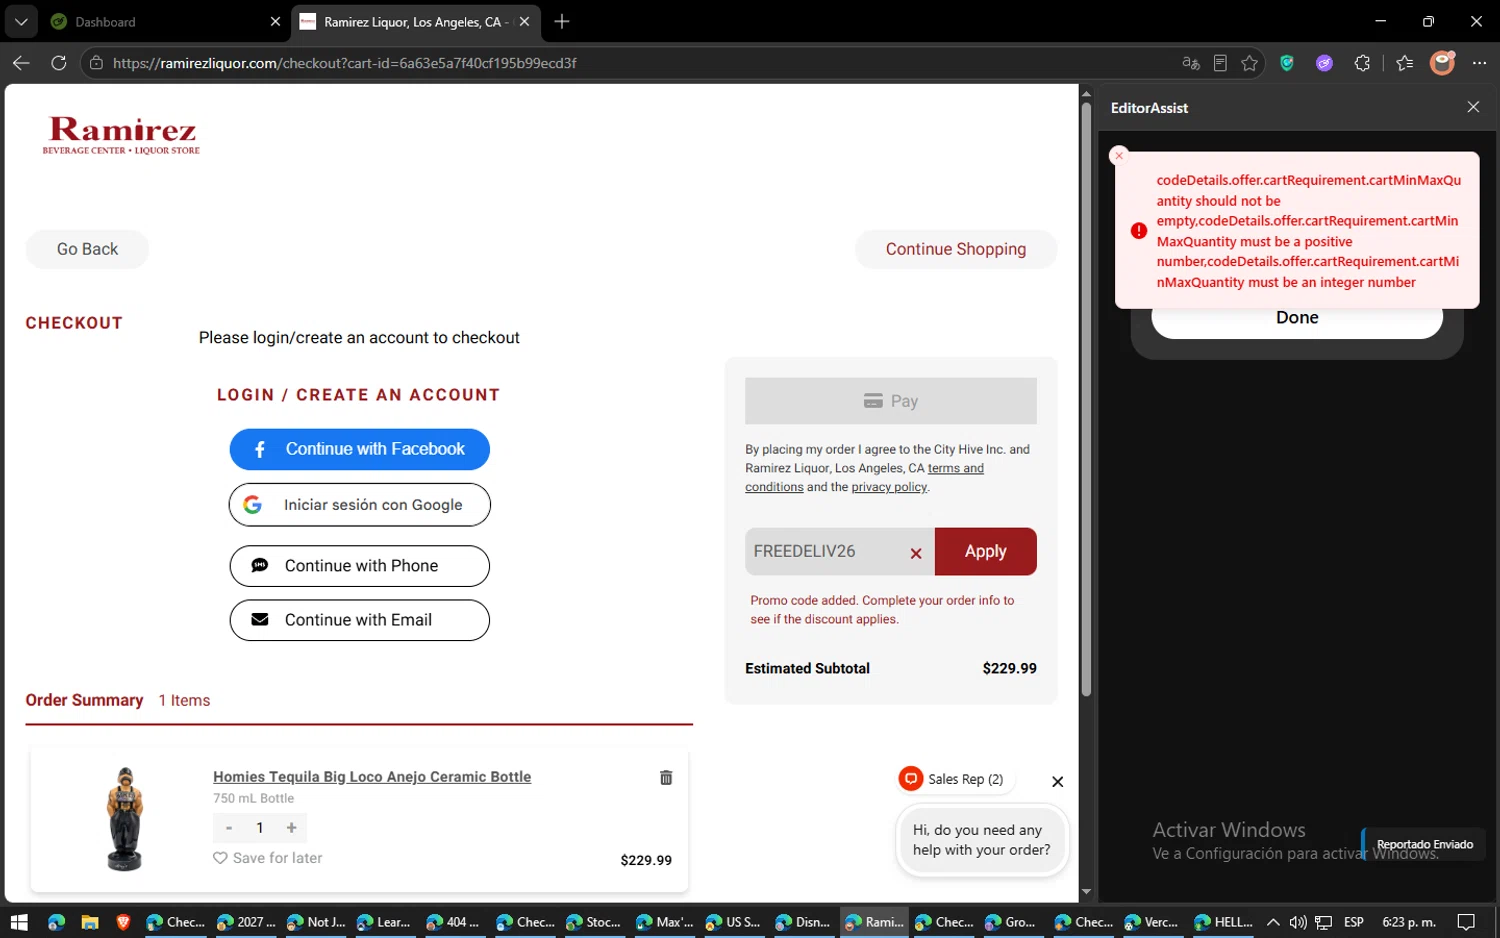The width and height of the screenshot is (1500, 938).
Task: Close the Dashboard tab
Action: point(276,22)
